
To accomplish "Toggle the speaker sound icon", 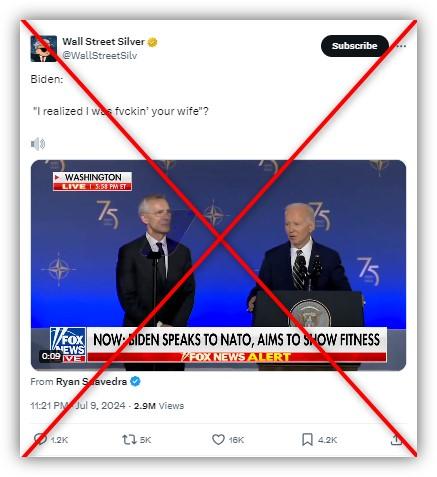I will [38, 144].
